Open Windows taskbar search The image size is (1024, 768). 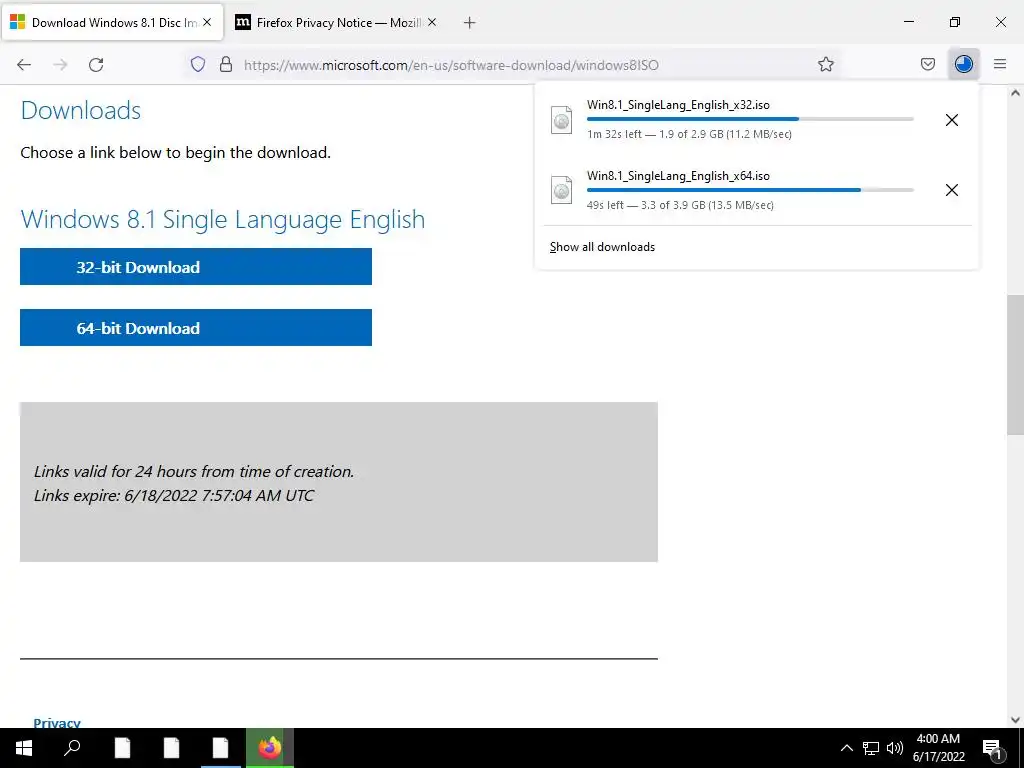pos(72,748)
